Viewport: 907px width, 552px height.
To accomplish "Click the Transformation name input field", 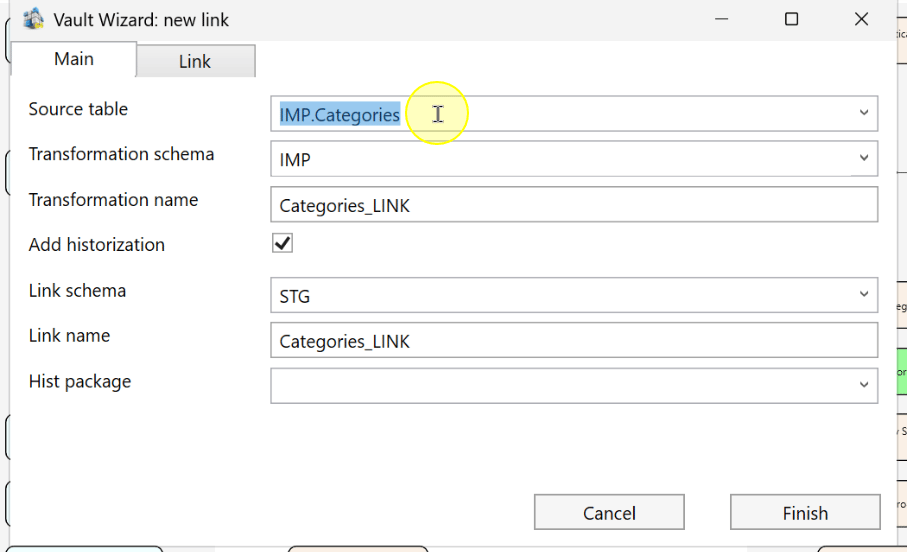I will (574, 204).
